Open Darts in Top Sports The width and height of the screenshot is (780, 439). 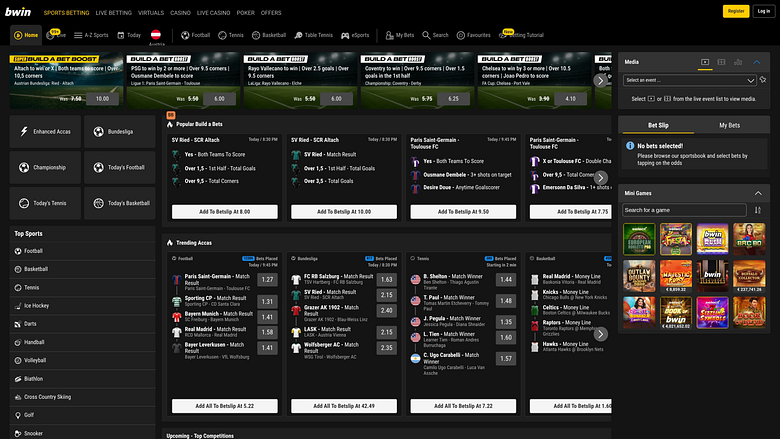(83, 324)
